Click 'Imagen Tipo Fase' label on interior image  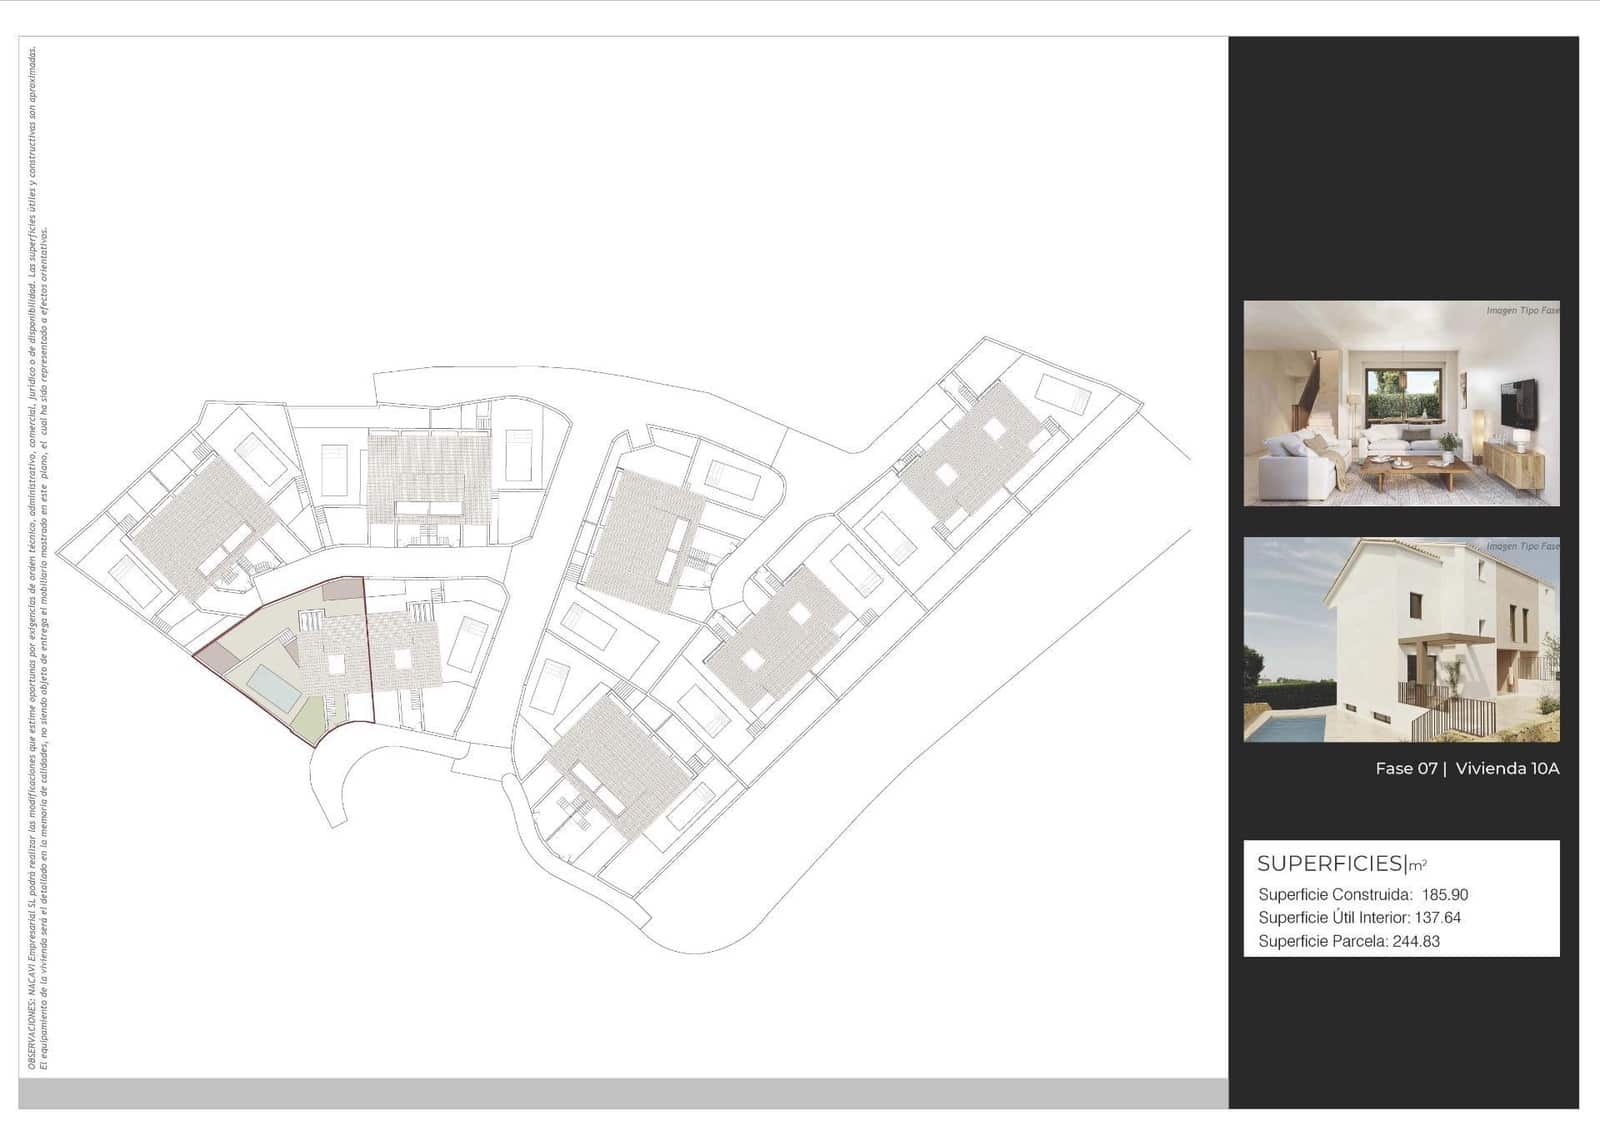click(x=1521, y=311)
